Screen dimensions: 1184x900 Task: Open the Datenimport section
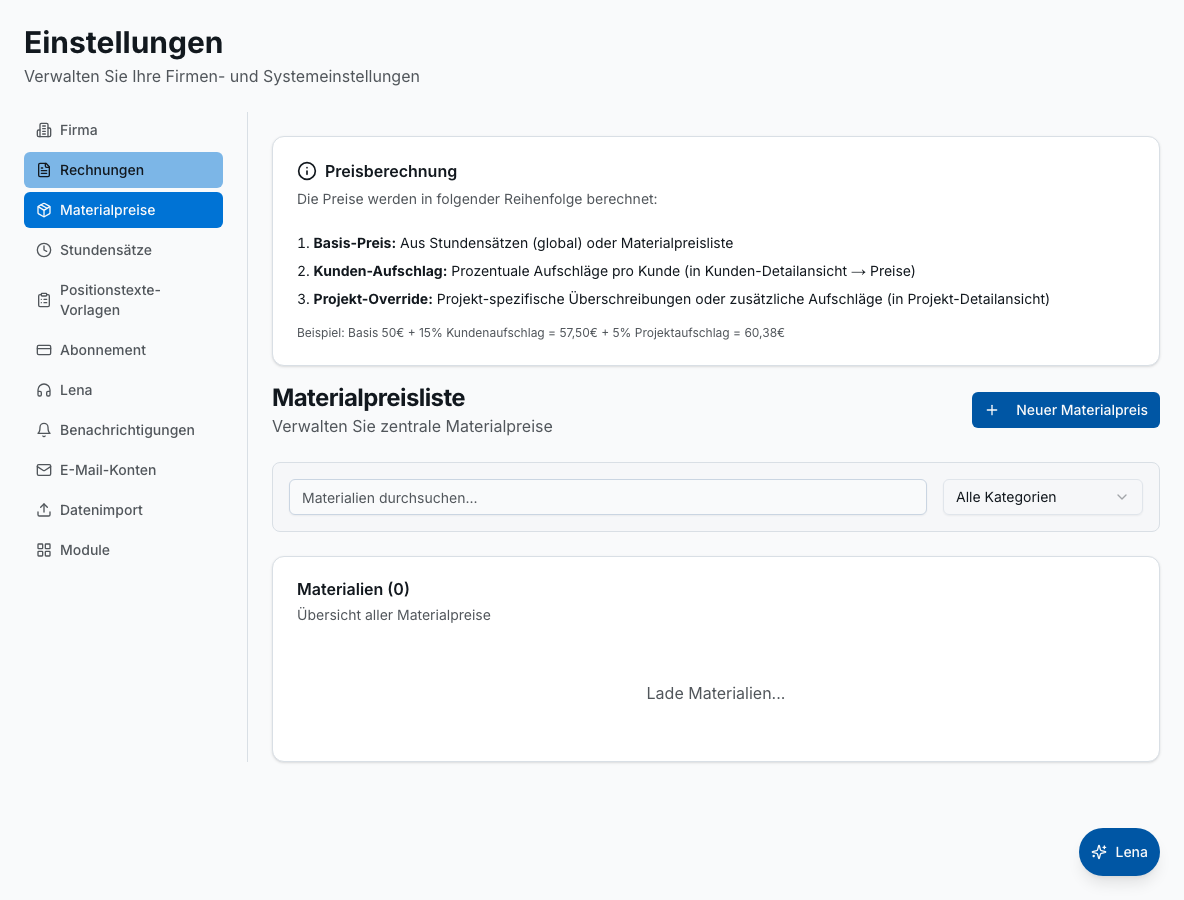pyautogui.click(x=123, y=510)
